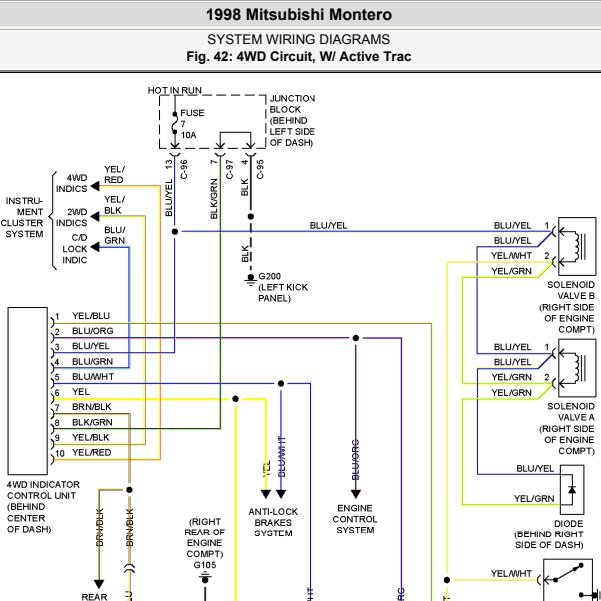Select the "G200 (LEFT KICK PANEL)" label
The image size is (601, 601).
tap(283, 287)
